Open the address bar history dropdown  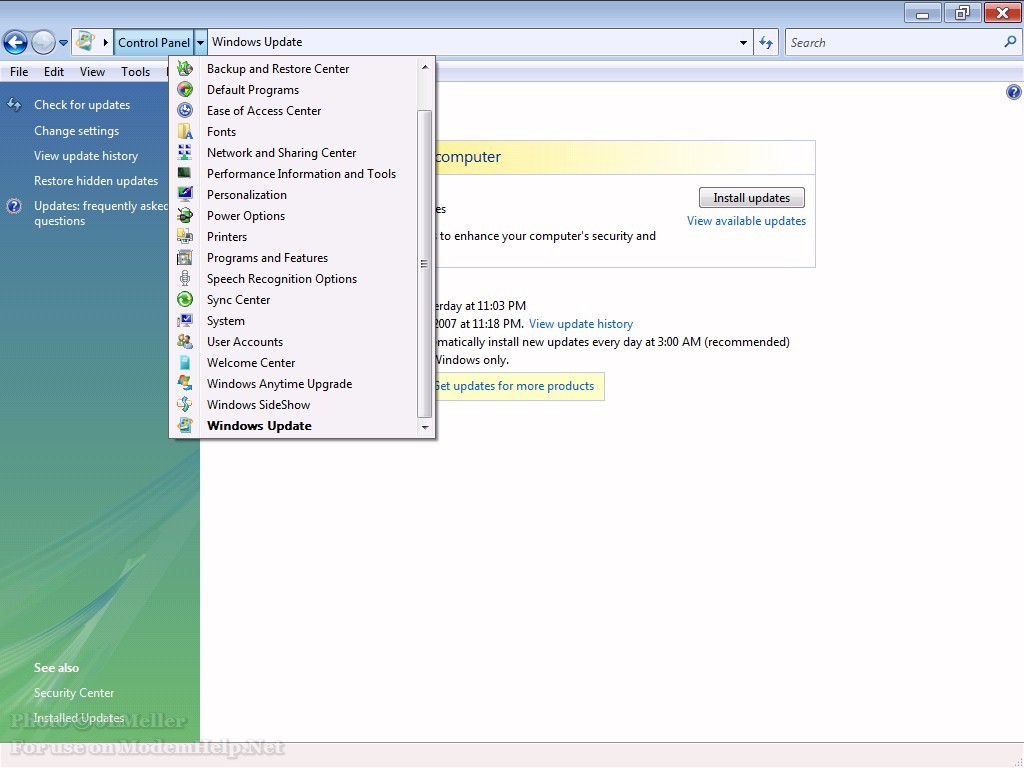pos(743,42)
